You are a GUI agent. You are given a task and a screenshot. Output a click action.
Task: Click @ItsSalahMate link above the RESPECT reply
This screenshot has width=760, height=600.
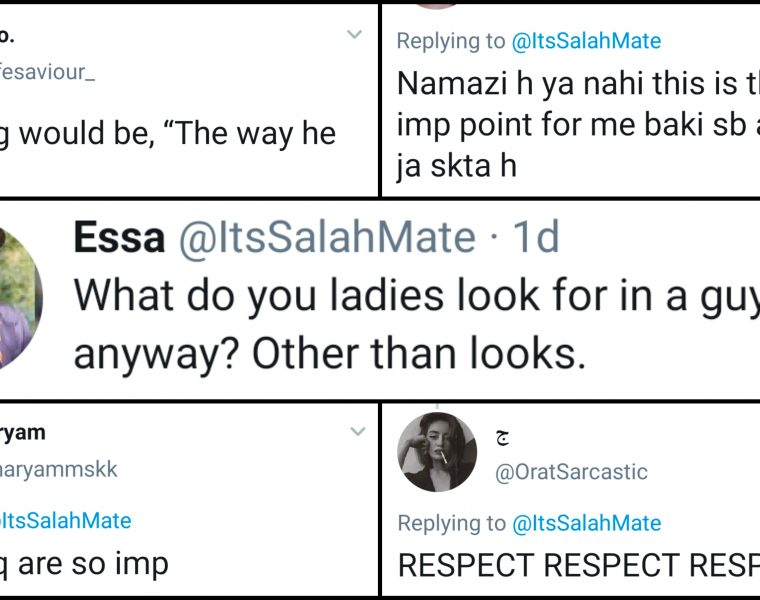tap(586, 522)
